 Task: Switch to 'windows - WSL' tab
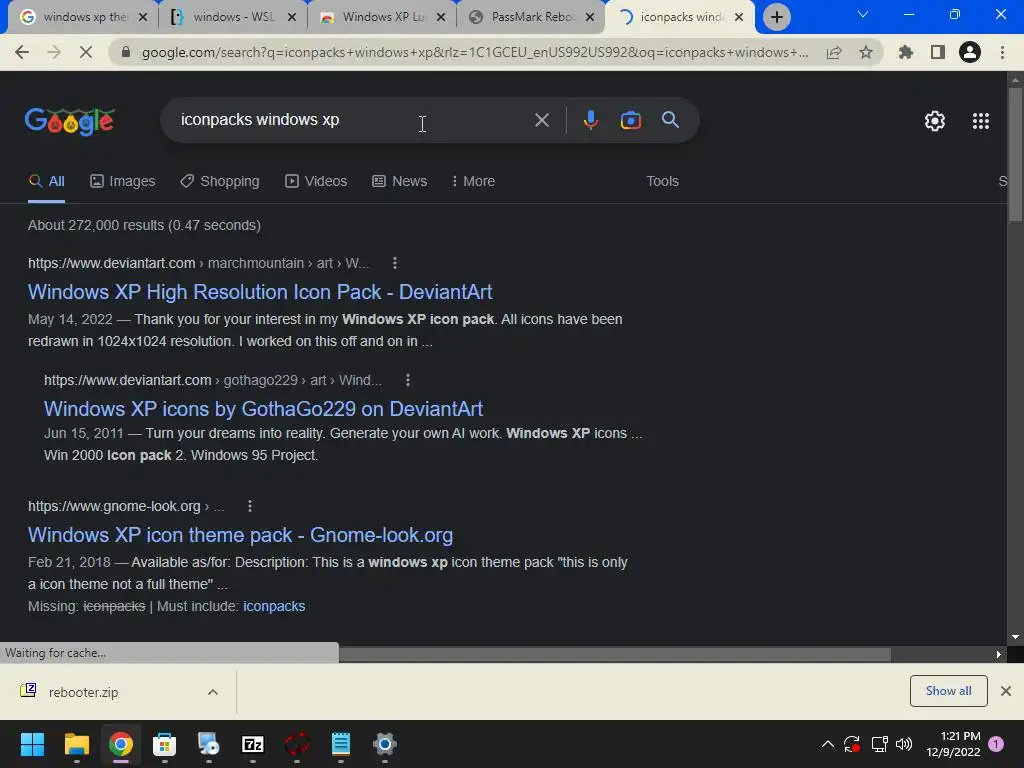click(x=232, y=17)
